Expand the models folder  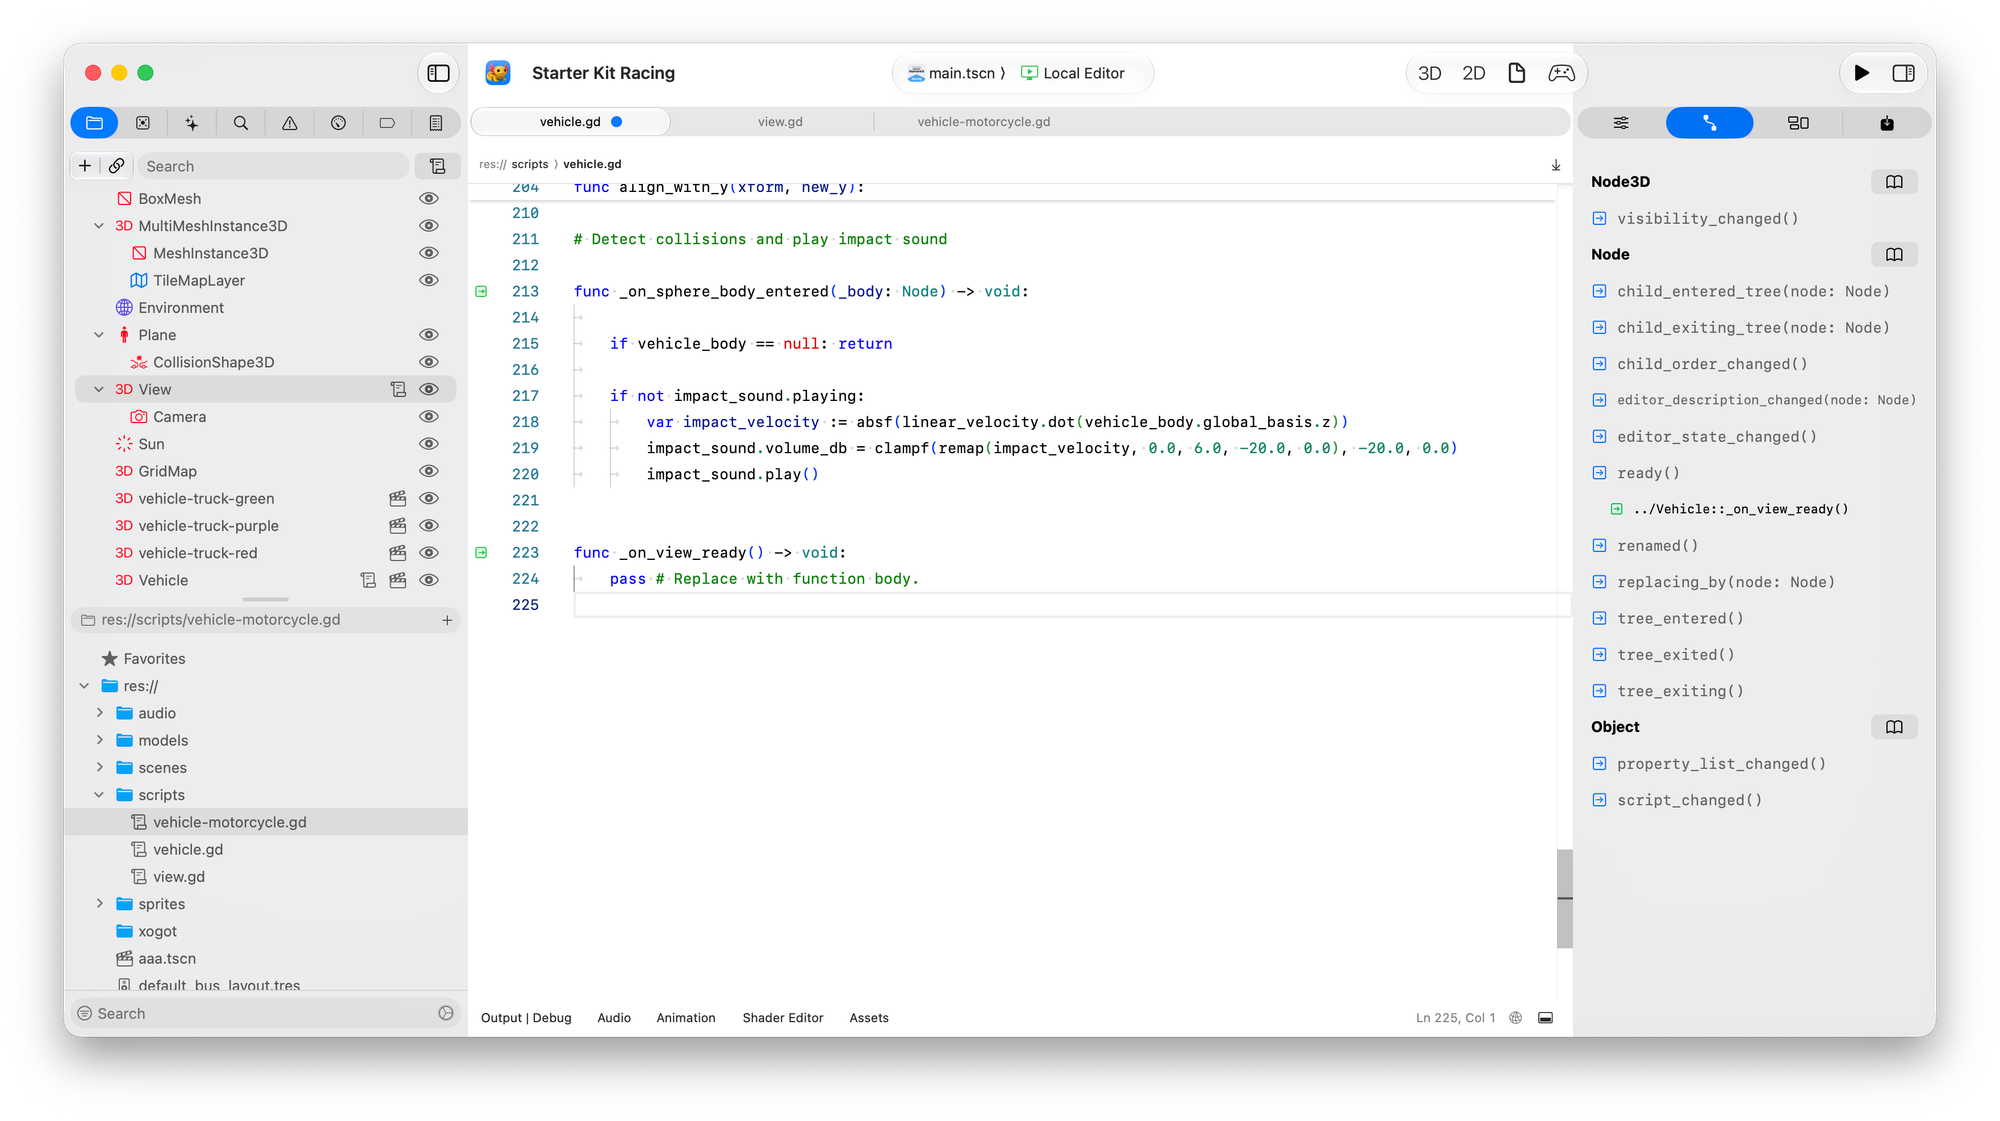(x=99, y=740)
